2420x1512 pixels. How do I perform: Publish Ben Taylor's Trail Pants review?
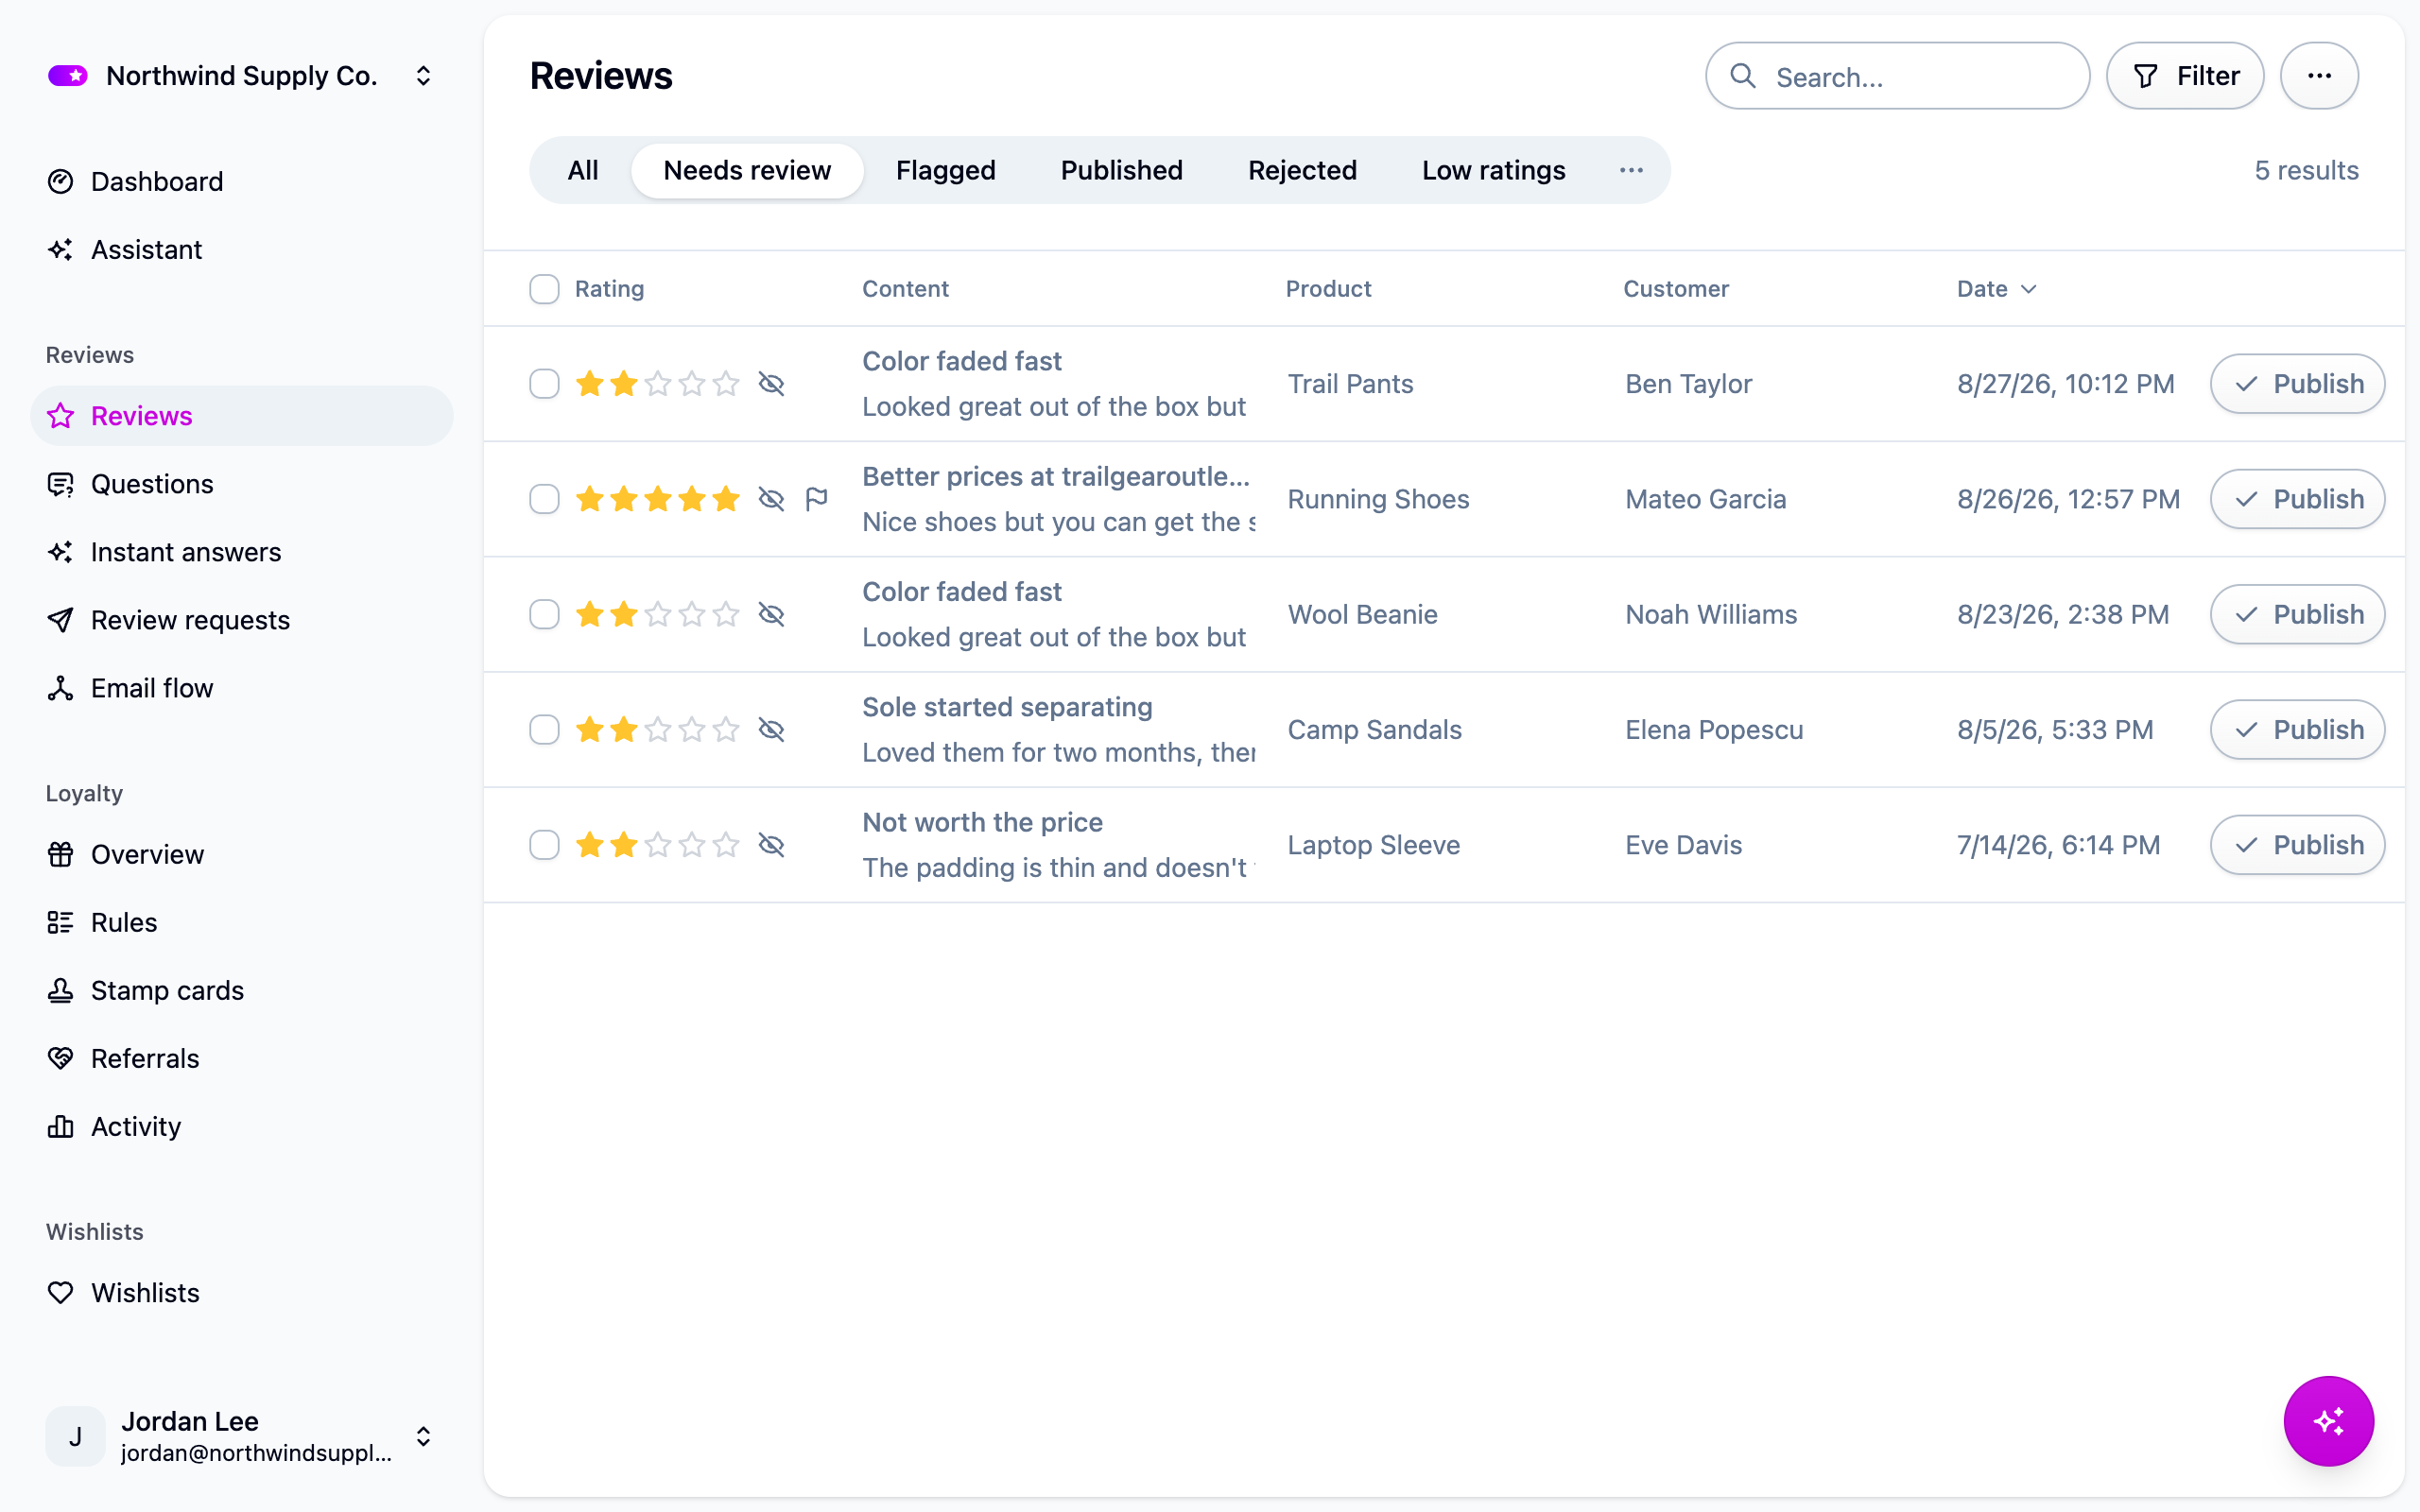(x=2297, y=384)
